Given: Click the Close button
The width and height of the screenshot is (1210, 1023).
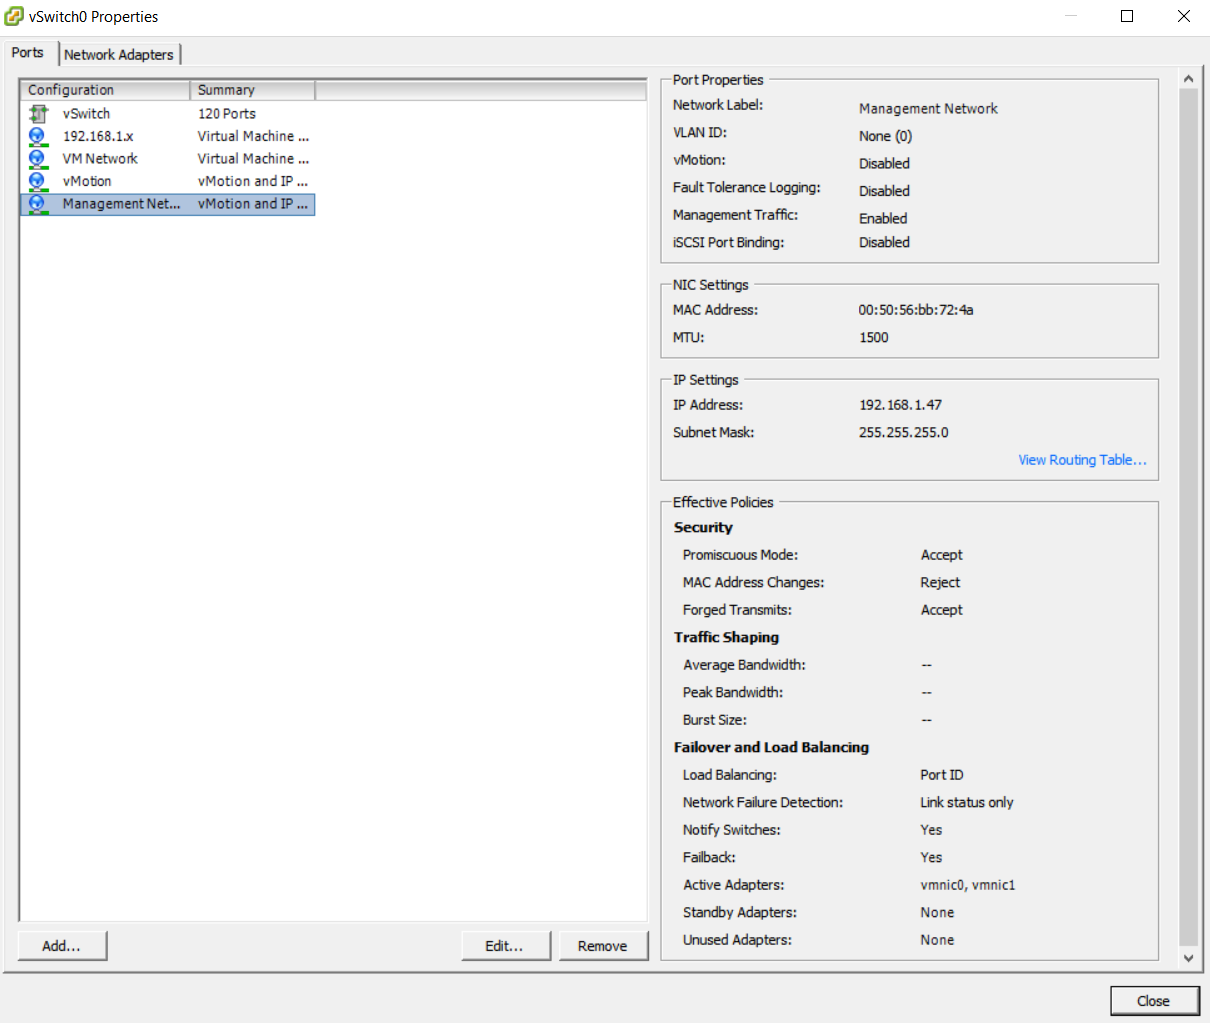Looking at the screenshot, I should click(1155, 1000).
